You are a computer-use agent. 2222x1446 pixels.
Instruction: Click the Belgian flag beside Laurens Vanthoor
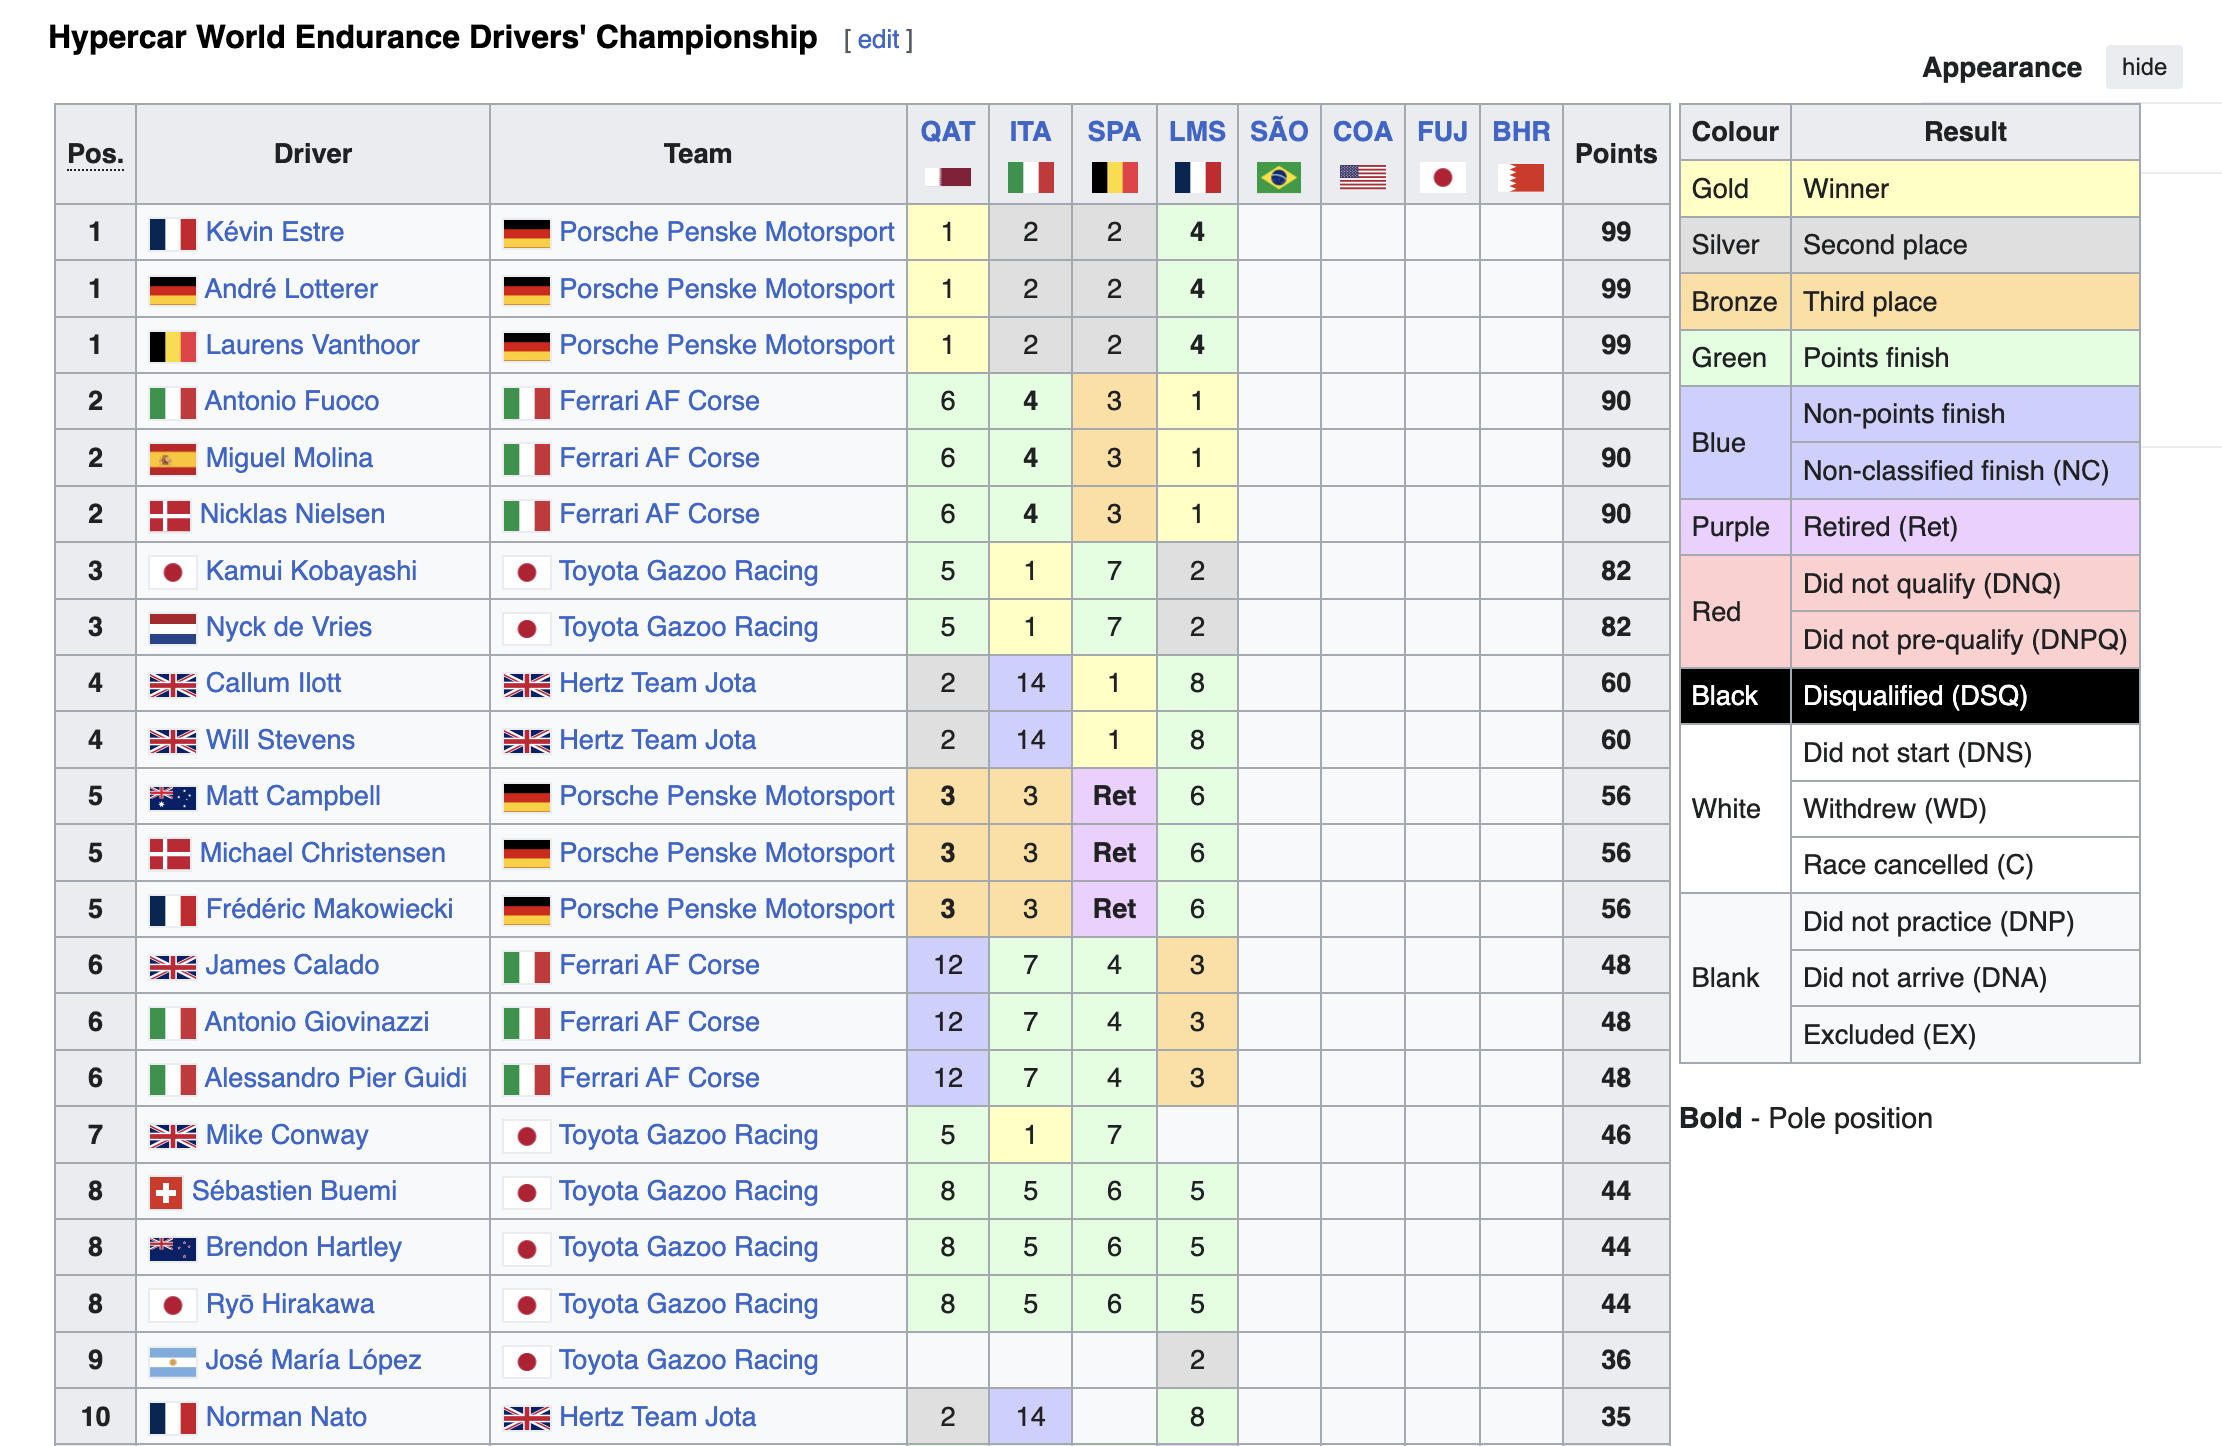(172, 346)
